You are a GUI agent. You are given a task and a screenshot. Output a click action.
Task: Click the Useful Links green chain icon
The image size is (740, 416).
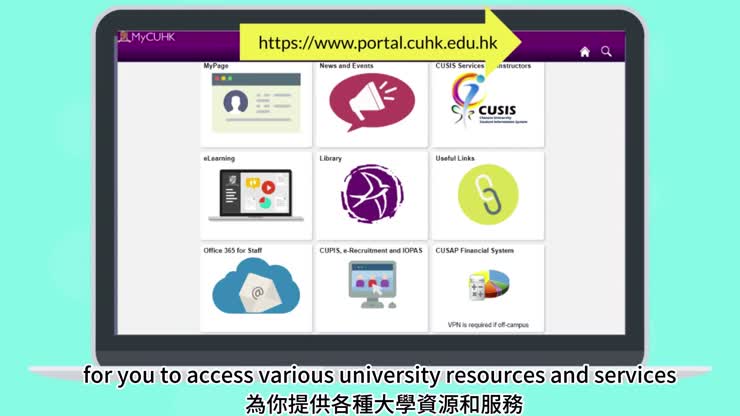(488, 194)
